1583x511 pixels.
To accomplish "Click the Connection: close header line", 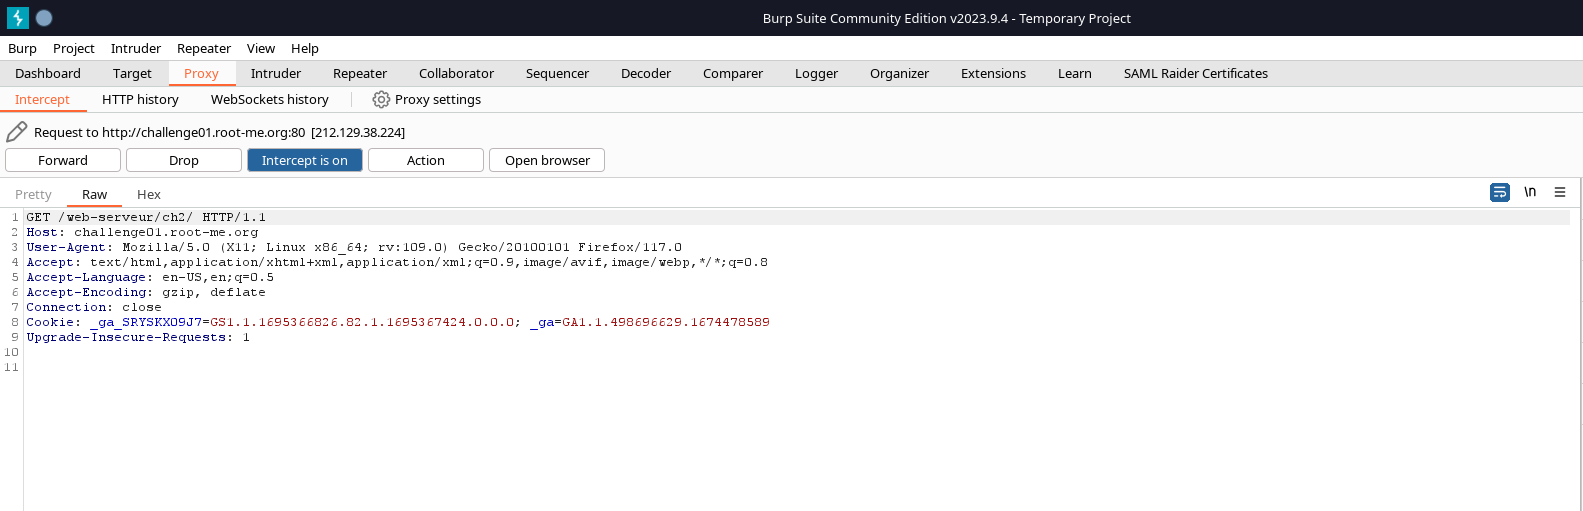I will pos(94,307).
